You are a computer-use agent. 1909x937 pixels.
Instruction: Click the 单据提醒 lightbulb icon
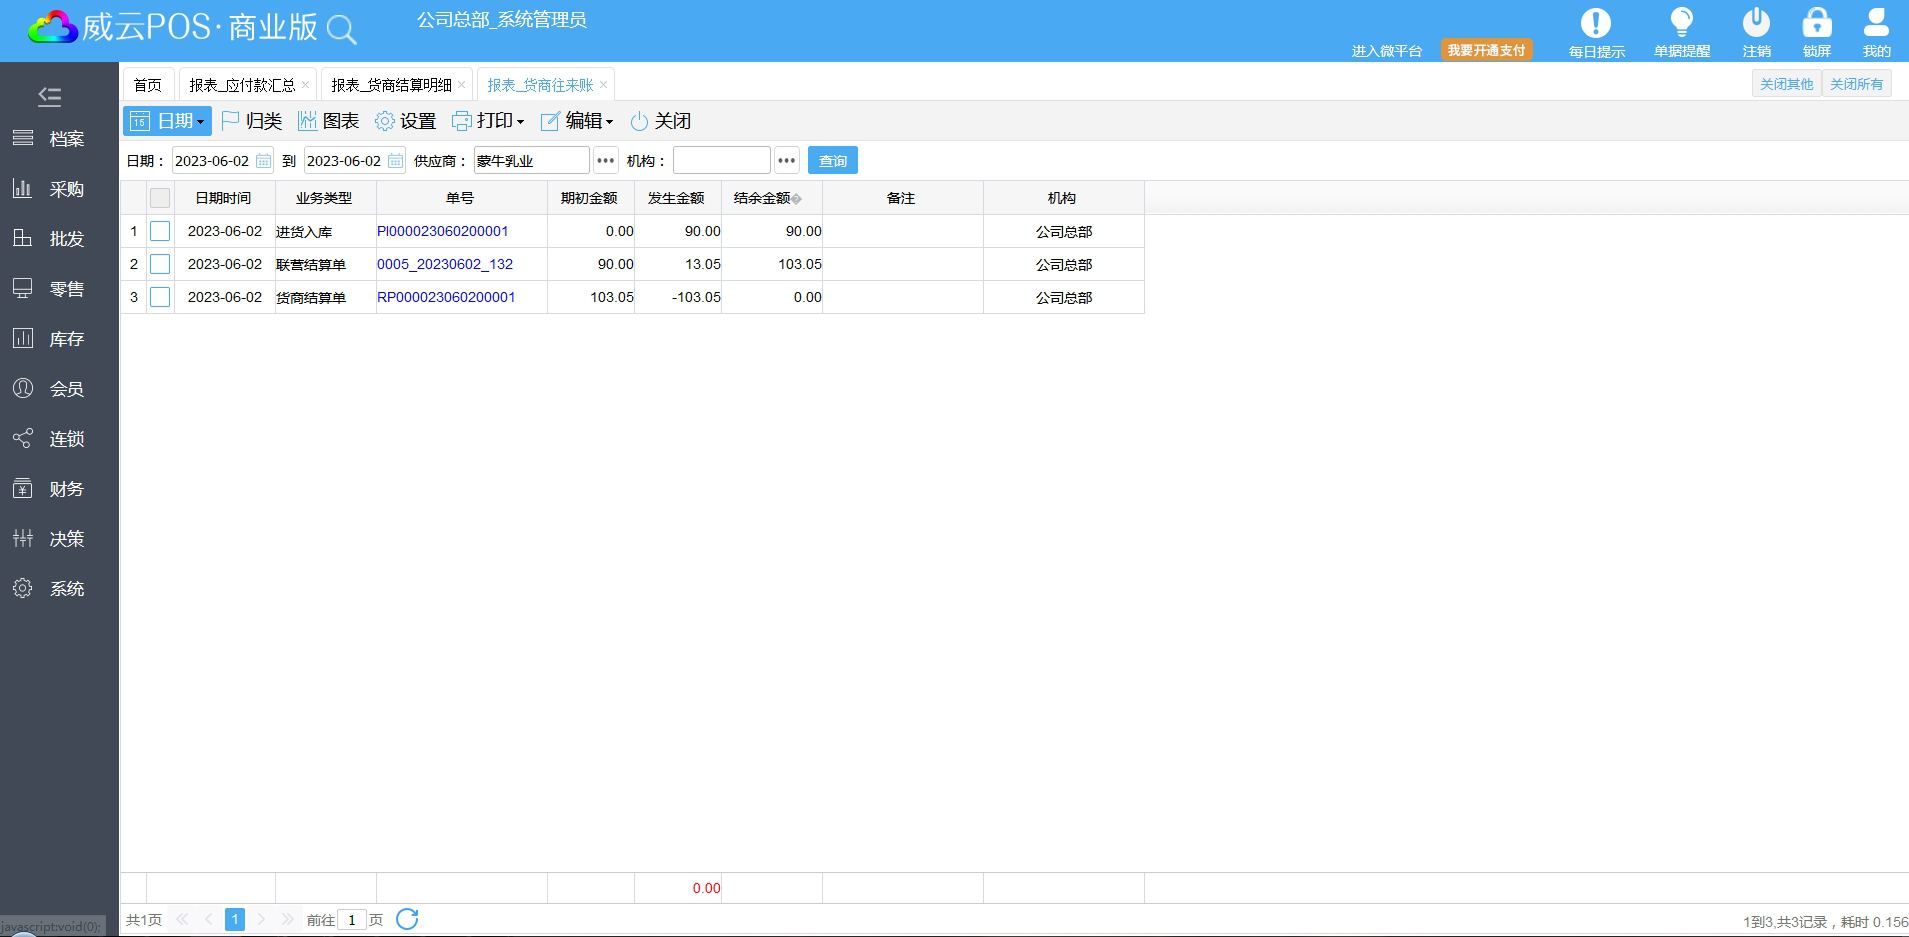click(x=1681, y=23)
